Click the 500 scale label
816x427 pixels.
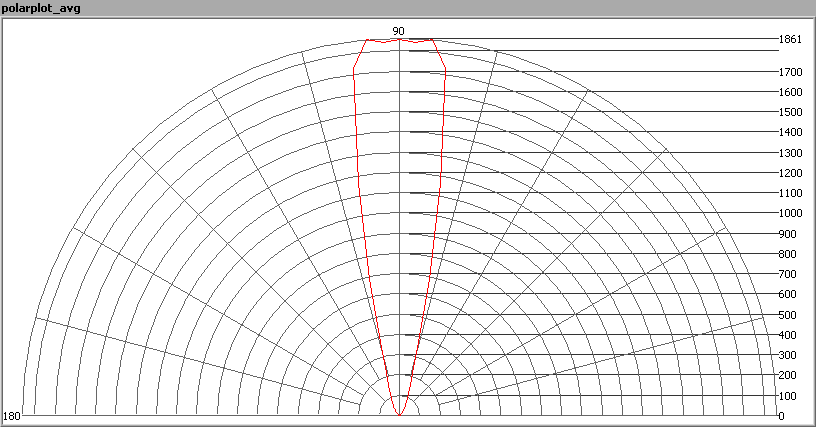point(788,315)
